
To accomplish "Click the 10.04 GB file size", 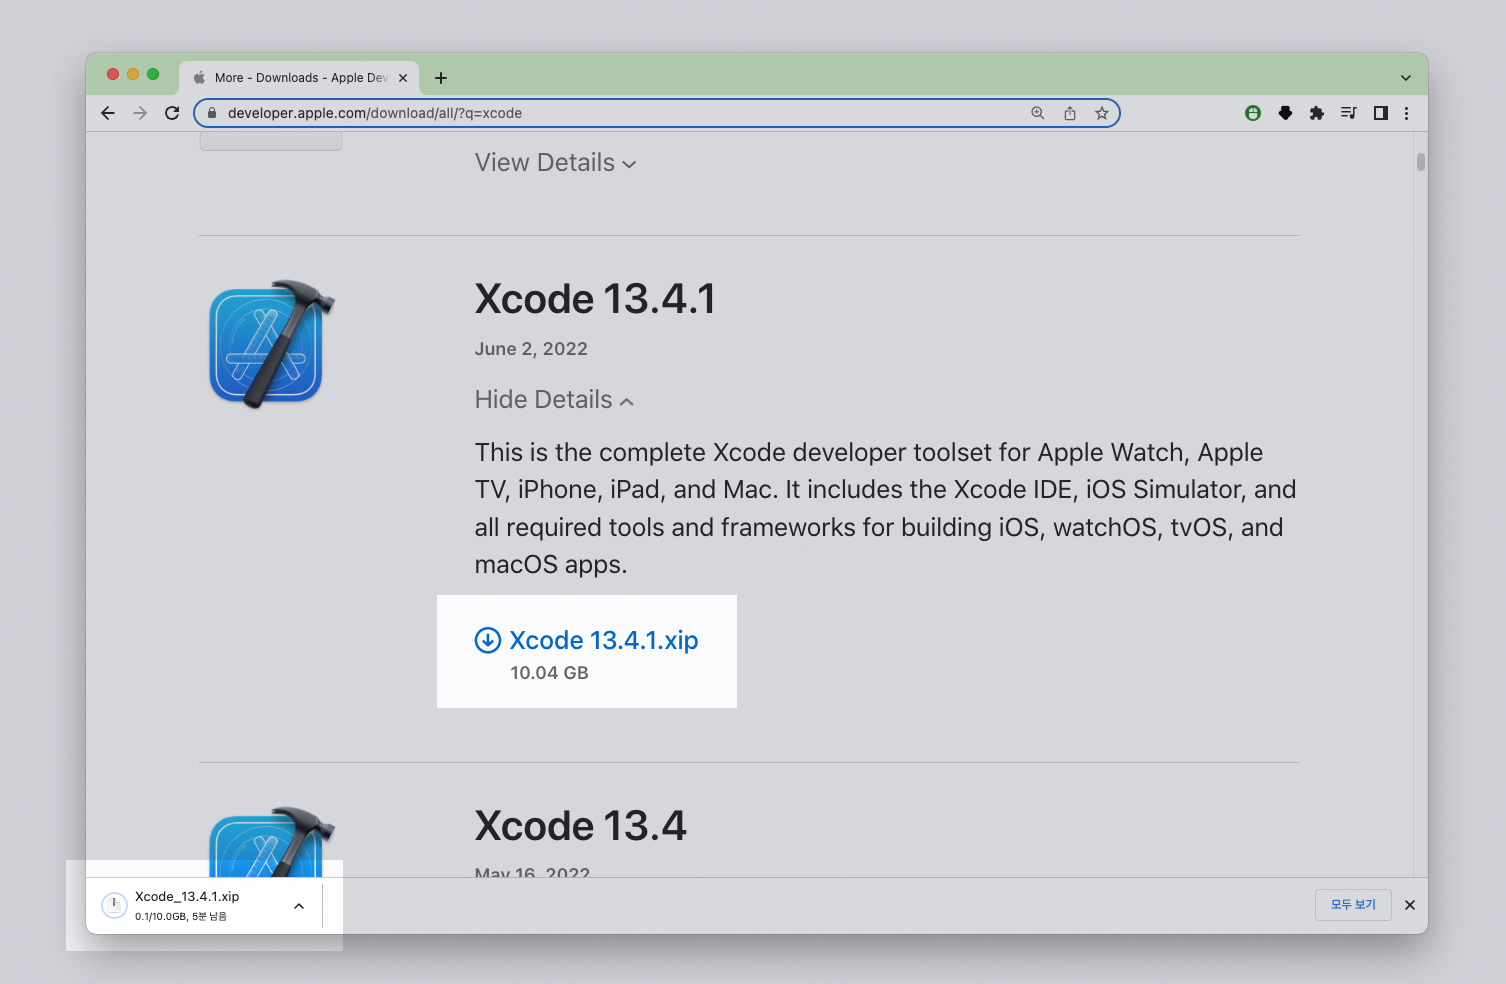I will pyautogui.click(x=549, y=673).
